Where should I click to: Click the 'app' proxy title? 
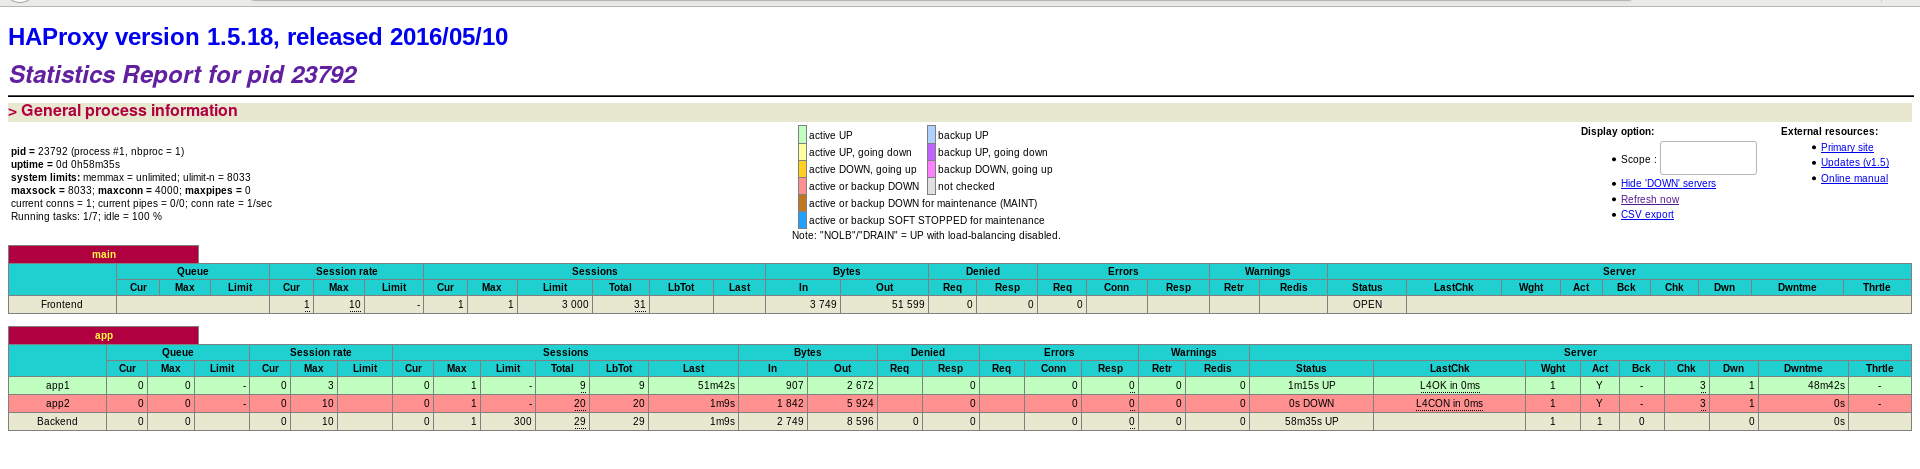click(x=104, y=335)
